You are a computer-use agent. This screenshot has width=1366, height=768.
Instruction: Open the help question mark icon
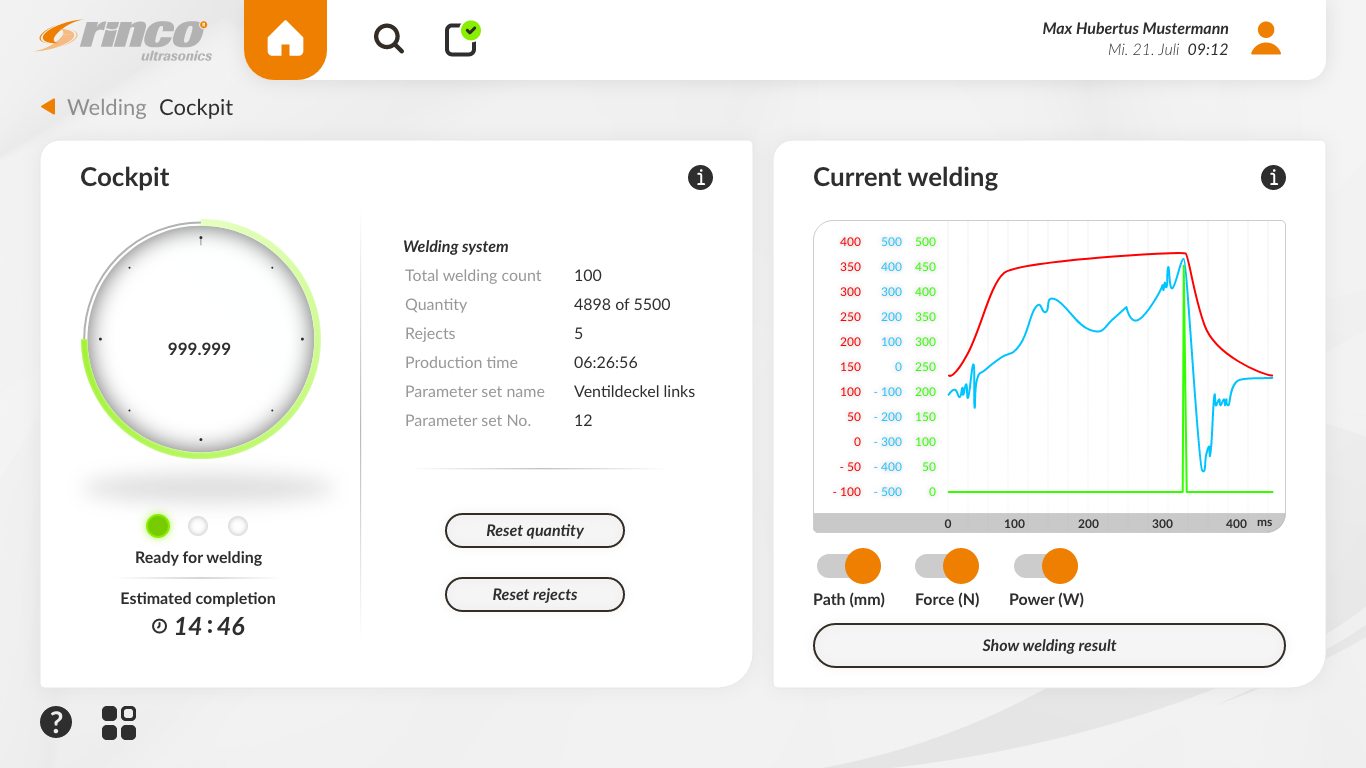[x=56, y=722]
